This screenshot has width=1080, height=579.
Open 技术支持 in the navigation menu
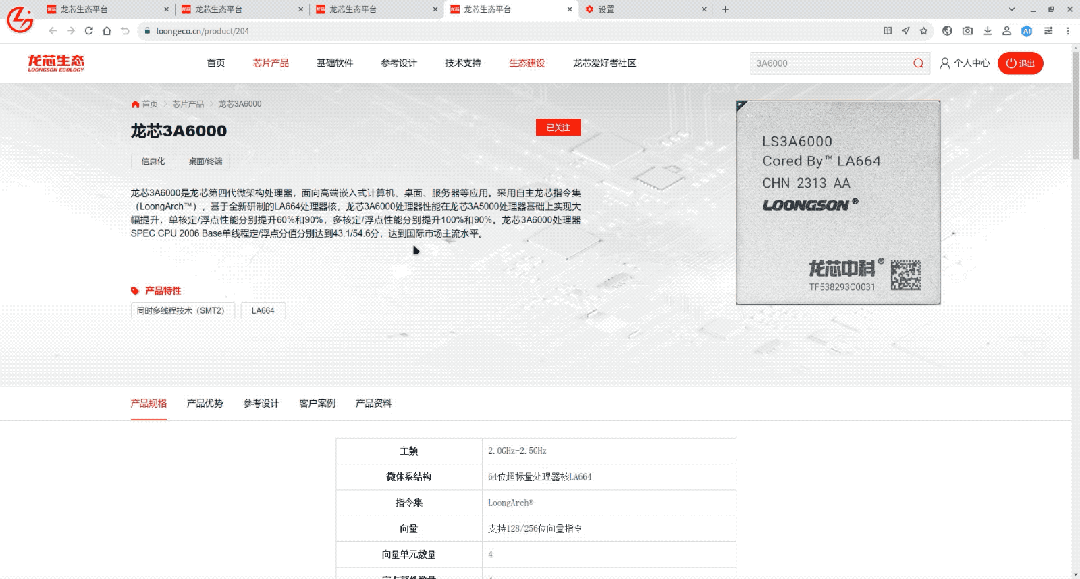click(463, 63)
